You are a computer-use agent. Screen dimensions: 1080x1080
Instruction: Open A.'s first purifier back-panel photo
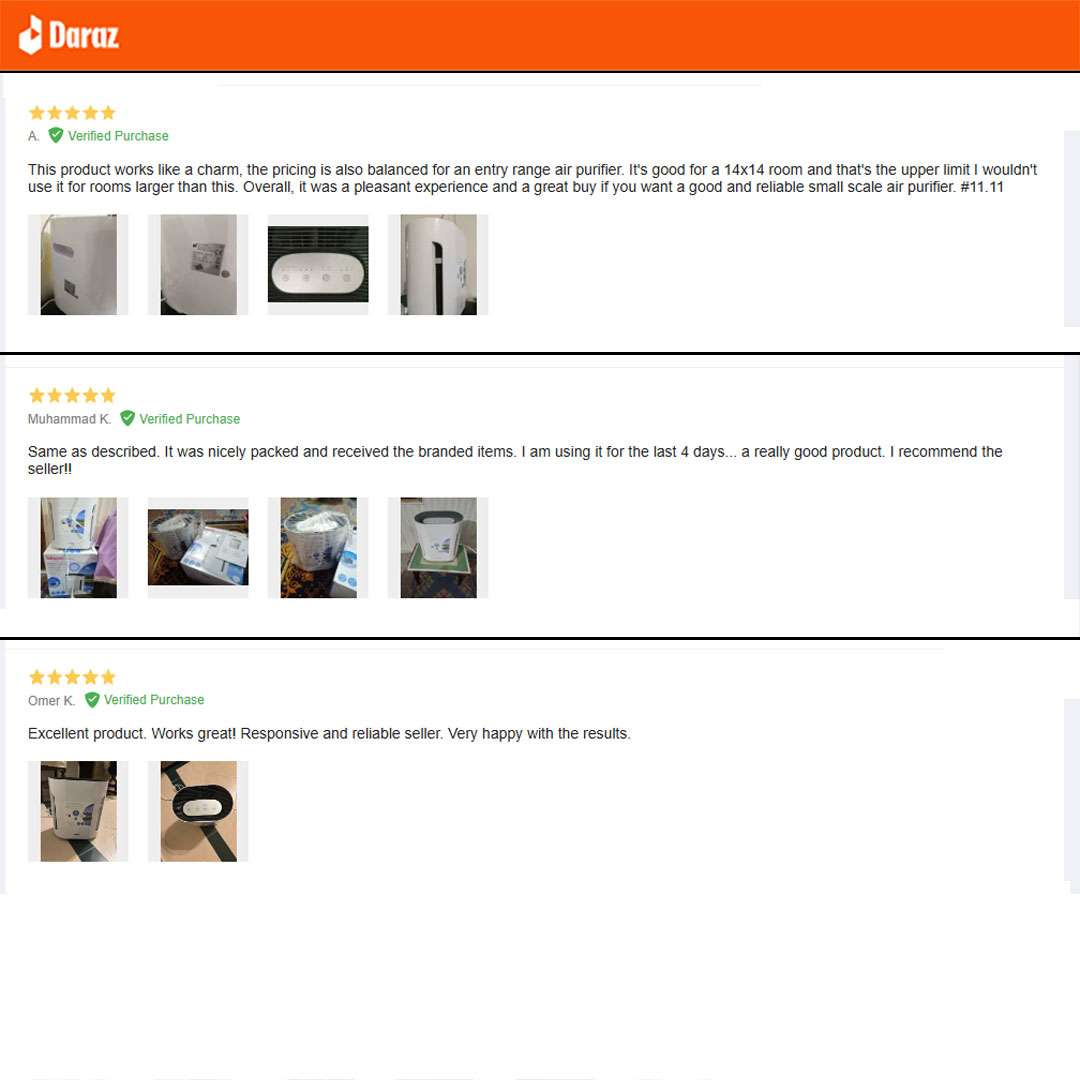[78, 264]
